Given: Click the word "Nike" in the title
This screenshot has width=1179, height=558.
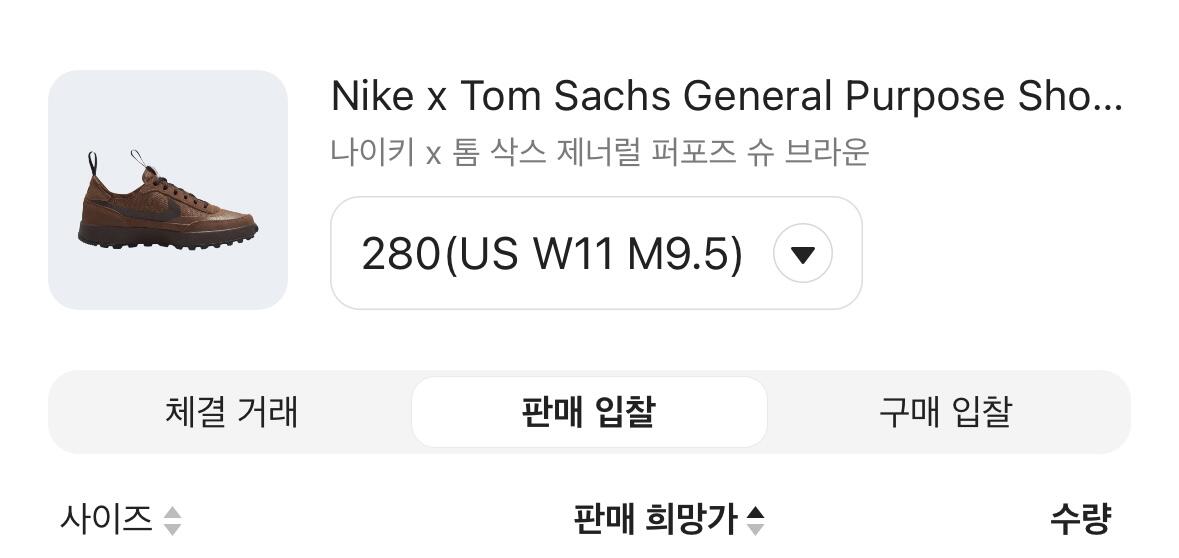Looking at the screenshot, I should [372, 97].
